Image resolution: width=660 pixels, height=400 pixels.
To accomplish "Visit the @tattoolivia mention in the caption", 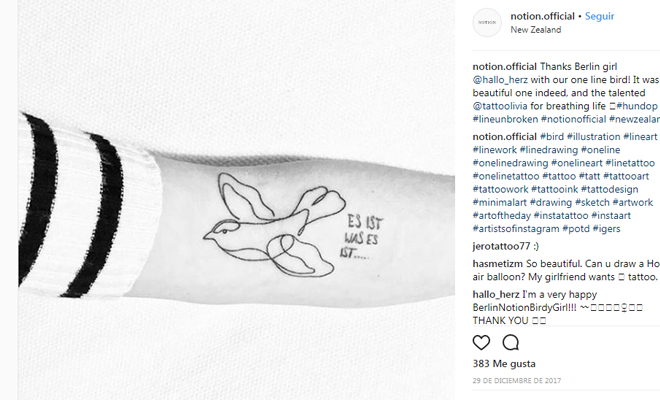I will pos(500,106).
